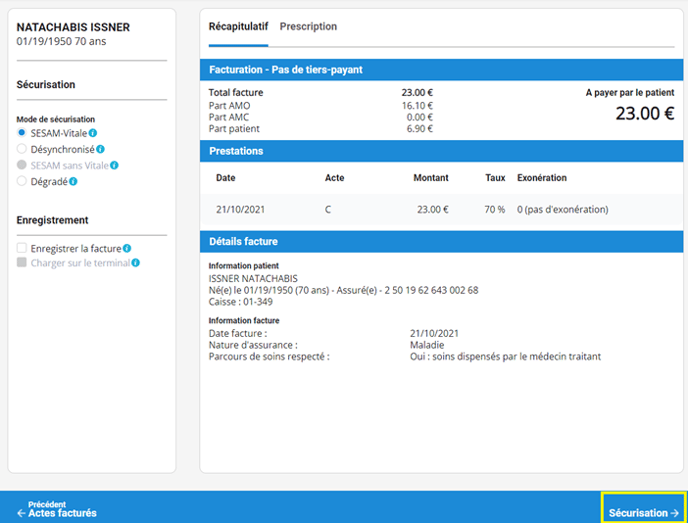The image size is (688, 523).
Task: Click info icon next to SESAM-Vitale
Action: [x=93, y=133]
